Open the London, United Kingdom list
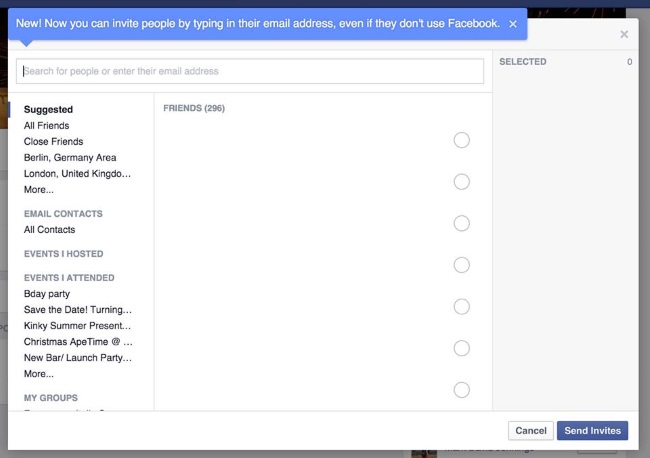This screenshot has height=458, width=650. click(77, 174)
